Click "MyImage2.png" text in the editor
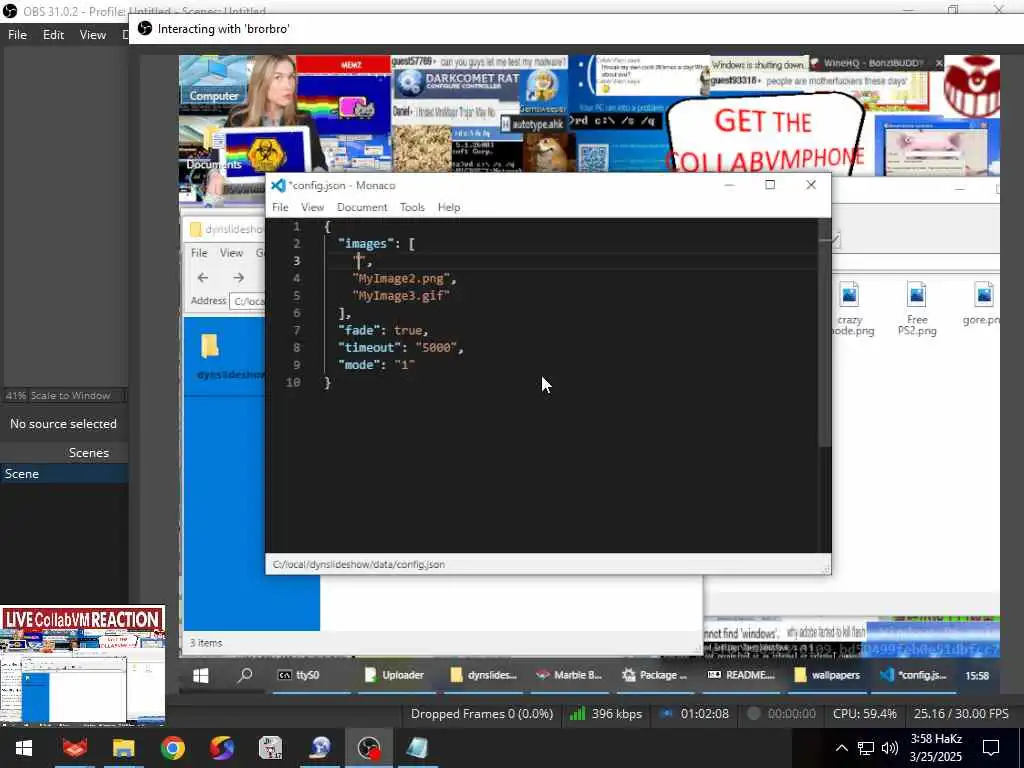 pos(401,278)
